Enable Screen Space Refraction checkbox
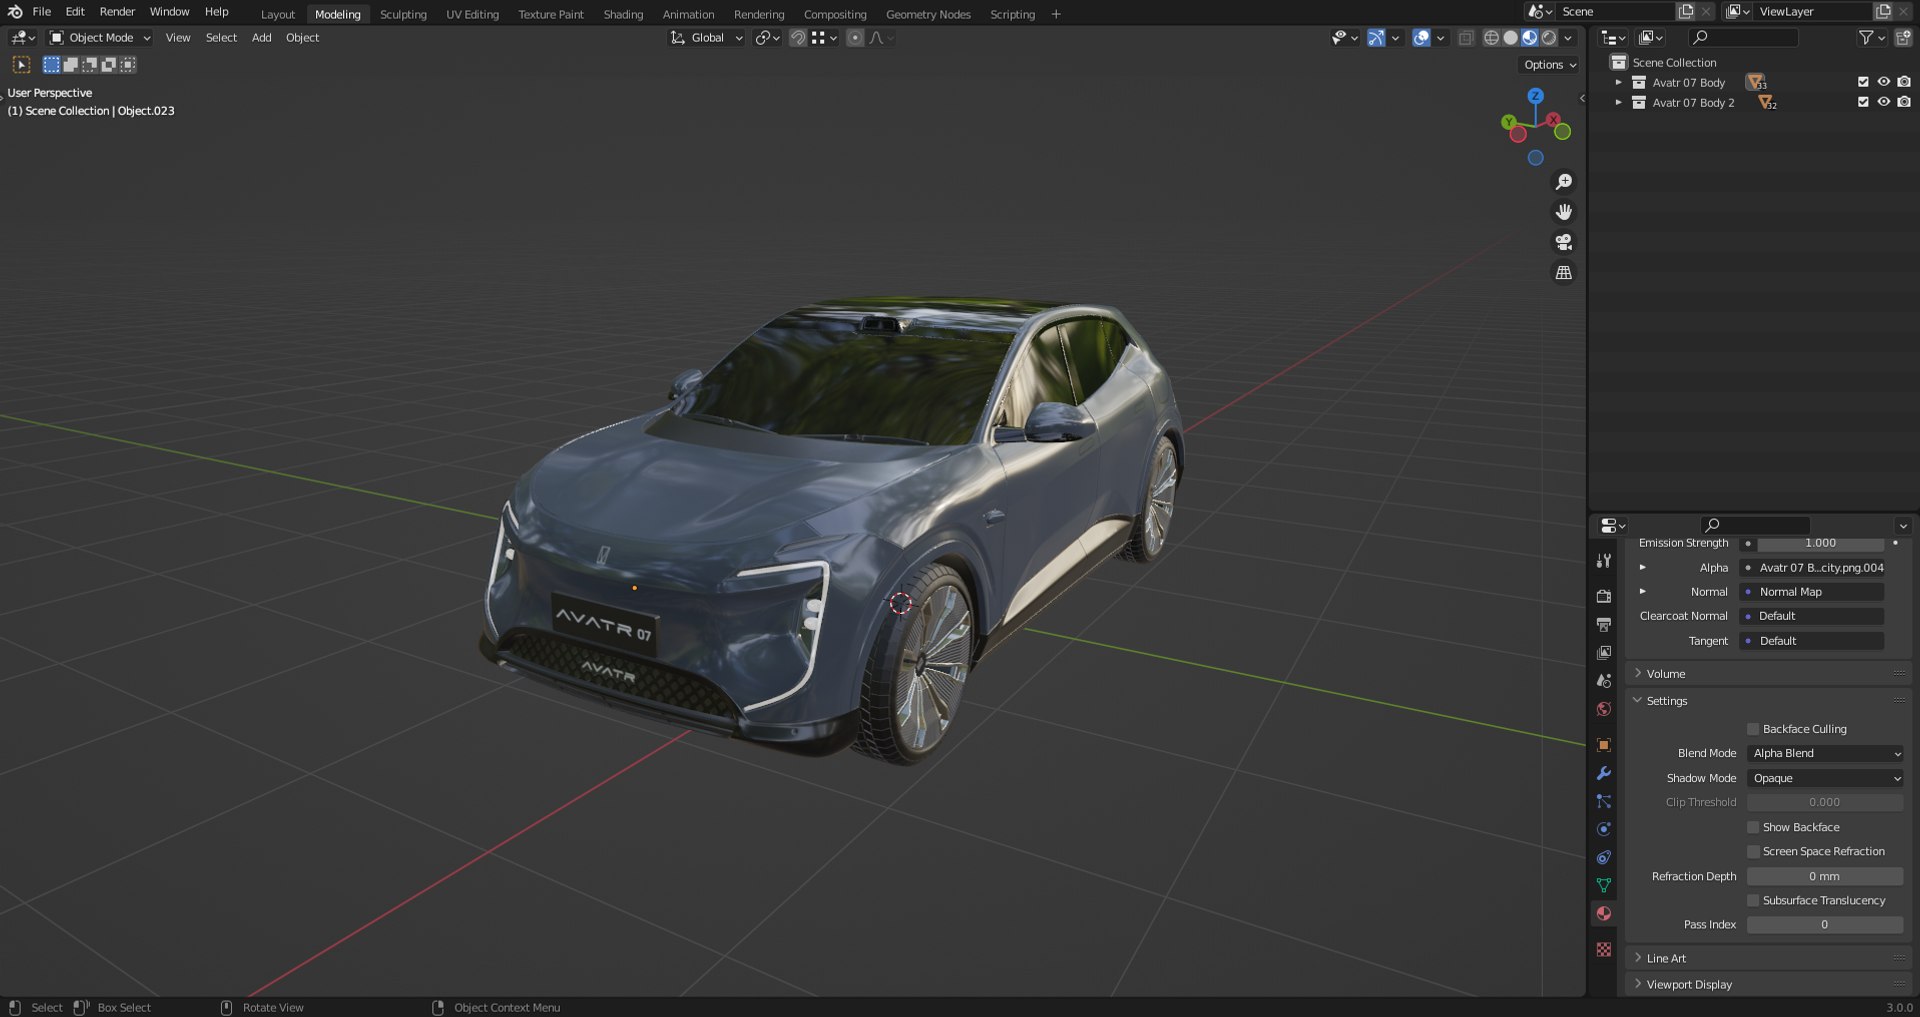 click(1753, 851)
